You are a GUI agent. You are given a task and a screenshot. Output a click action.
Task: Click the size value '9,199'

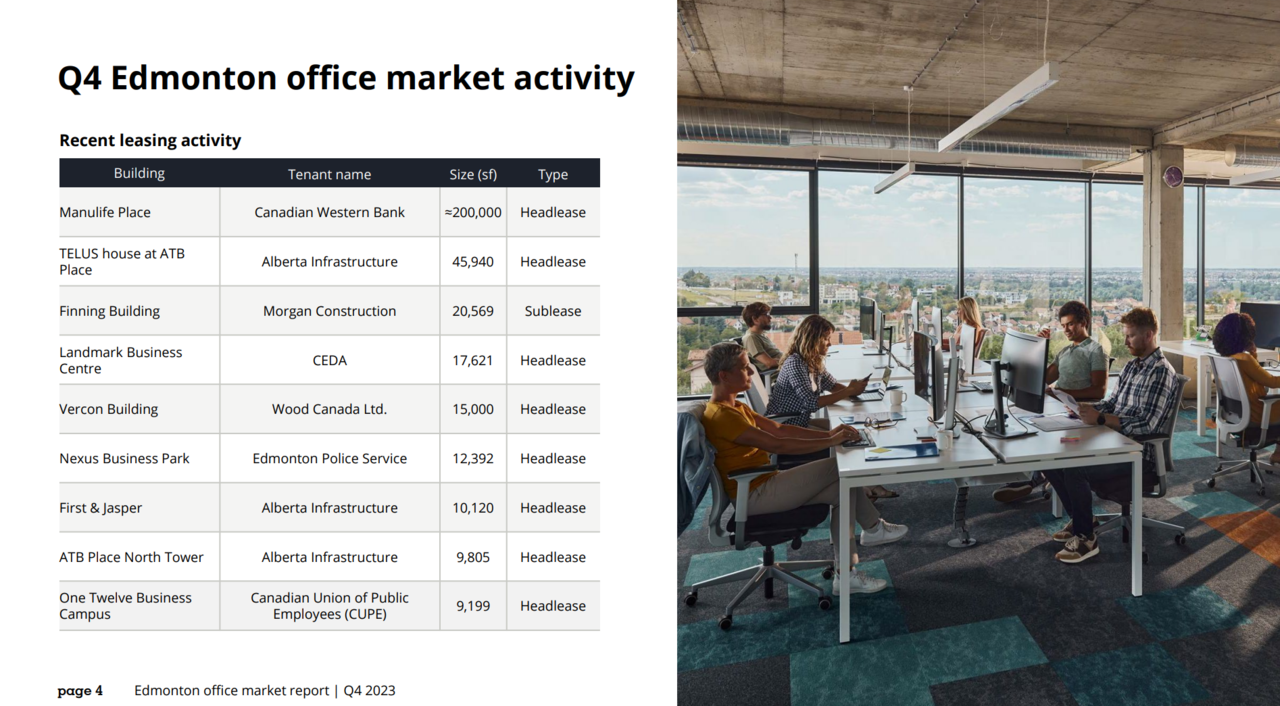(x=473, y=606)
